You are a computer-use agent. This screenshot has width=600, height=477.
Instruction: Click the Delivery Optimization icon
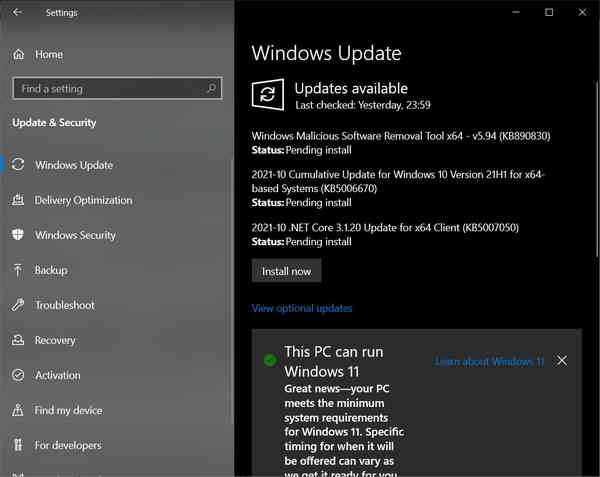18,200
